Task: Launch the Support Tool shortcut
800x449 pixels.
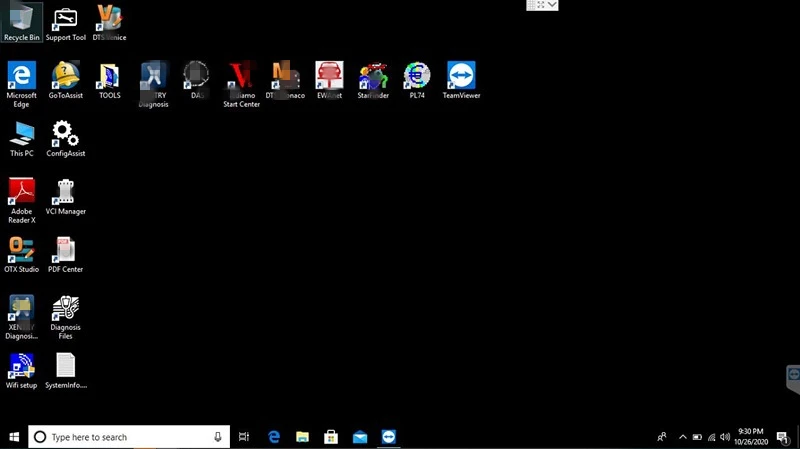Action: 65,24
